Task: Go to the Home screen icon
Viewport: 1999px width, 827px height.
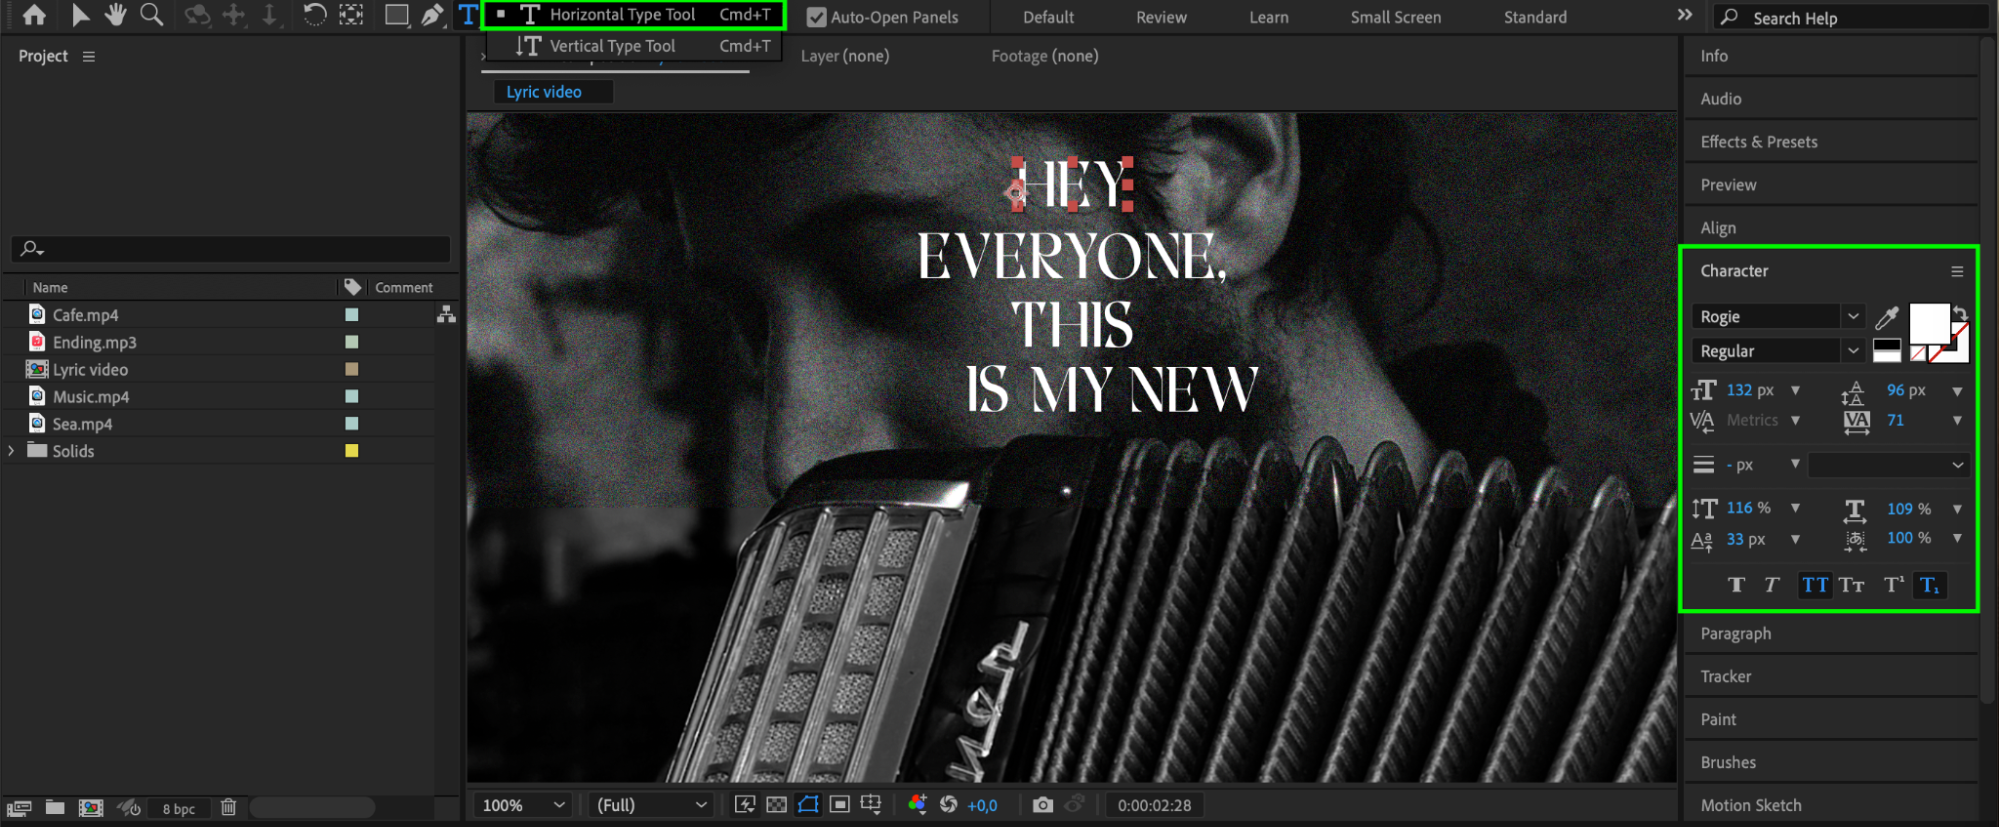Action: pyautogui.click(x=34, y=15)
